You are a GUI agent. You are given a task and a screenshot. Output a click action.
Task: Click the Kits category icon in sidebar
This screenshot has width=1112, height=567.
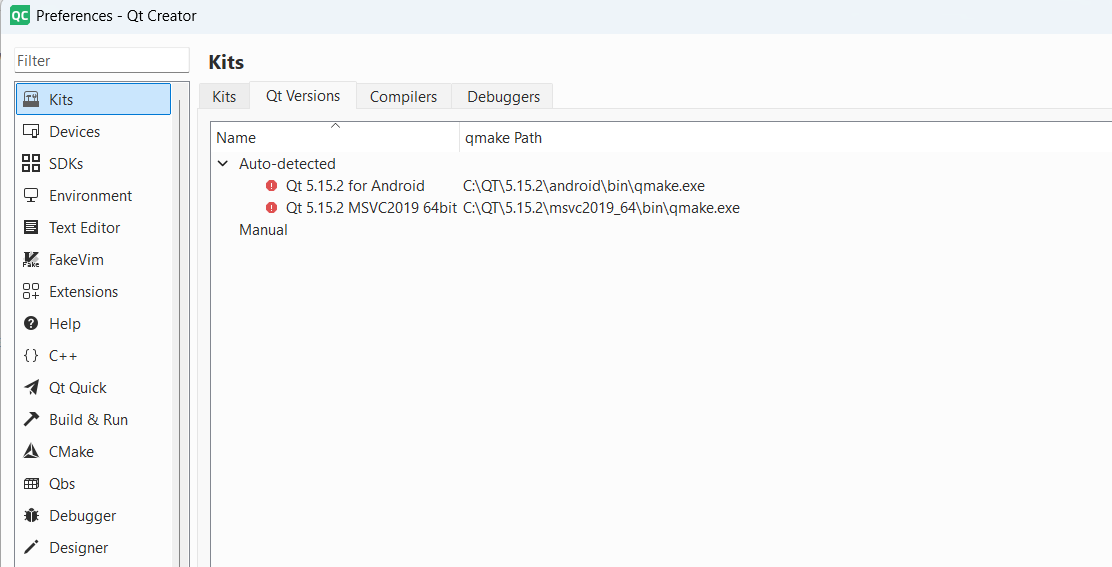(x=31, y=100)
